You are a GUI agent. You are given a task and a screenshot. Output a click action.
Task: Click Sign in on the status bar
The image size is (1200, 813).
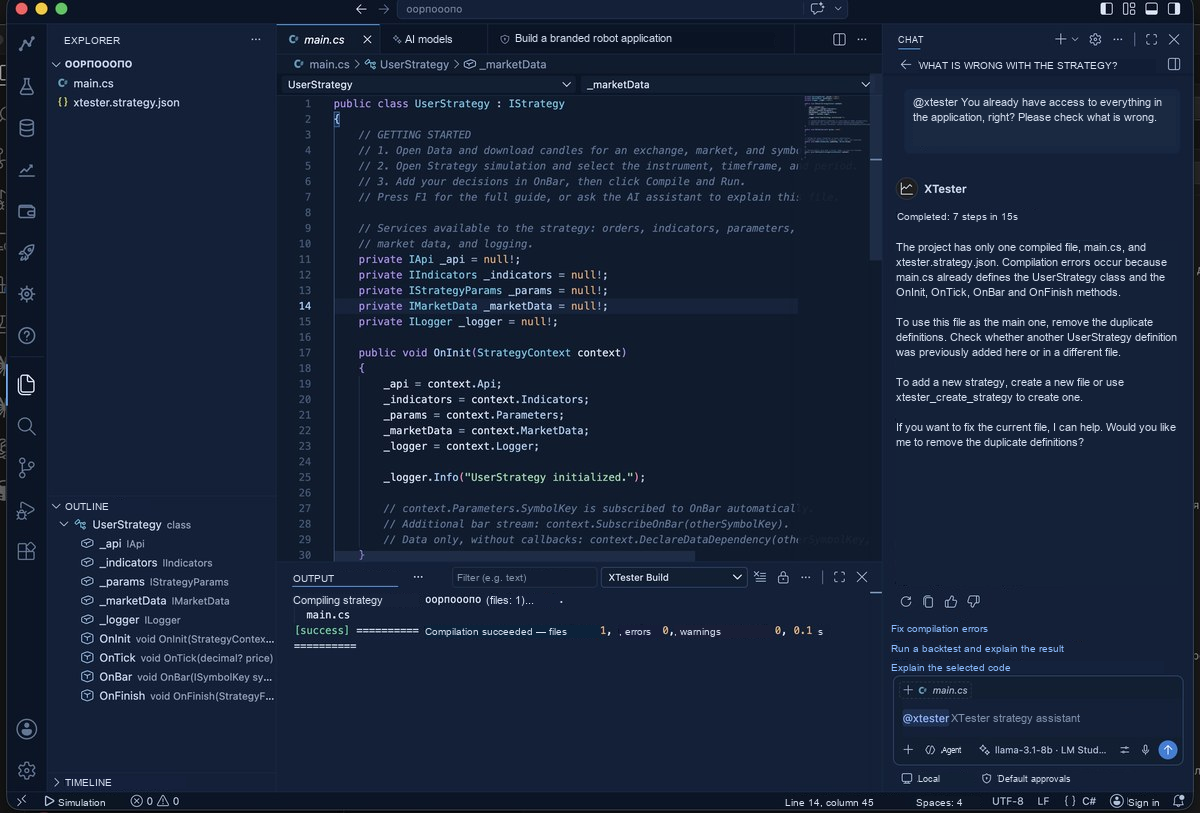pos(1136,802)
